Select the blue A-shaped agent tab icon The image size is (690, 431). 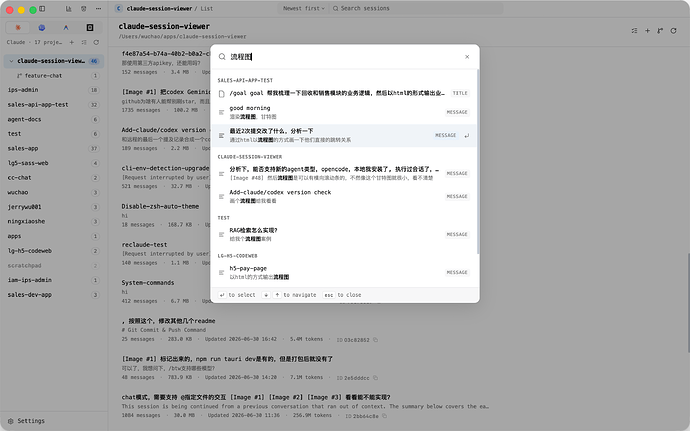(66, 27)
